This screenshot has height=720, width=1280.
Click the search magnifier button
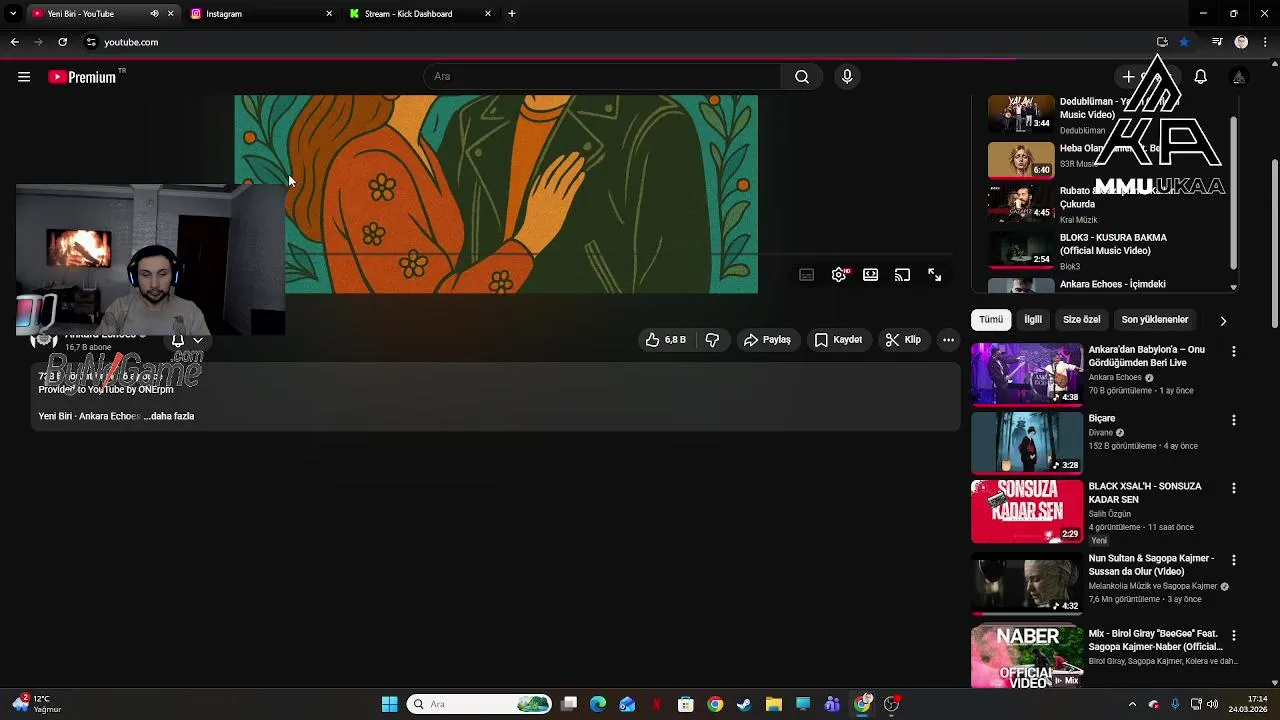802,77
